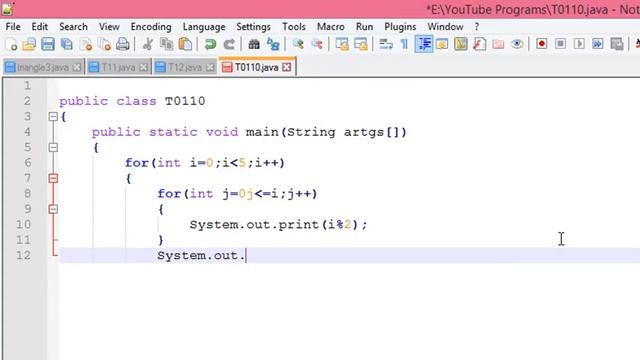Click the Redo toolbar icon
Viewport: 640px width, 360px height.
click(x=229, y=44)
